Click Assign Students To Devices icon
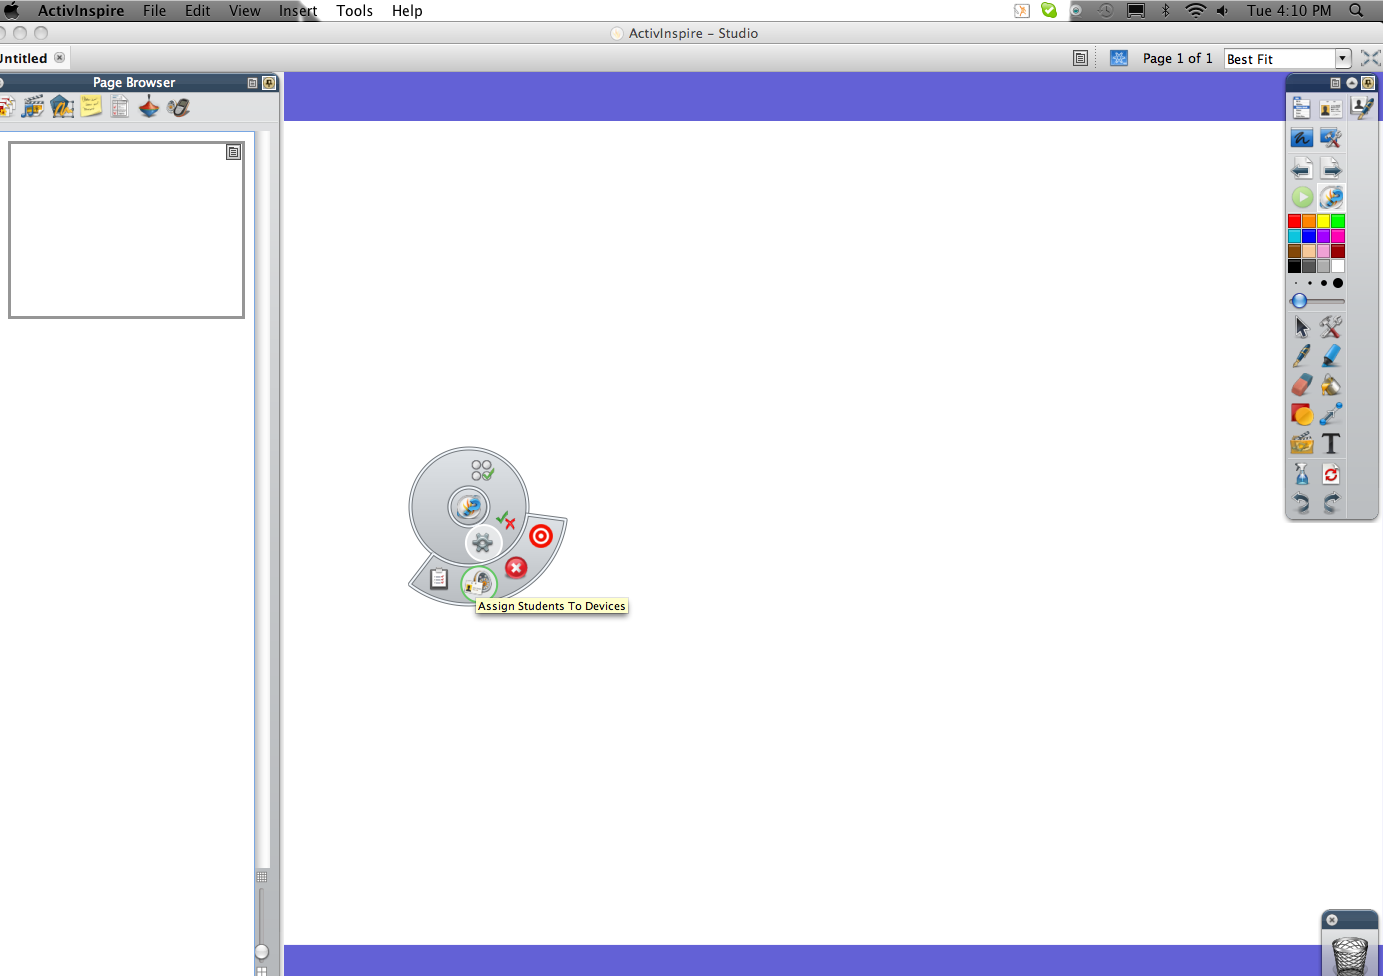The height and width of the screenshot is (976, 1383). 479,583
